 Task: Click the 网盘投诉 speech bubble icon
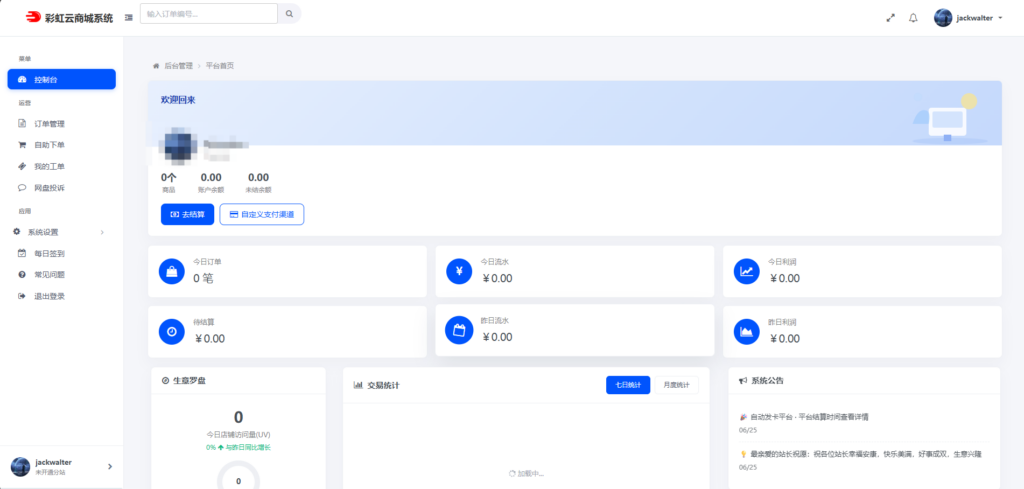(22, 187)
